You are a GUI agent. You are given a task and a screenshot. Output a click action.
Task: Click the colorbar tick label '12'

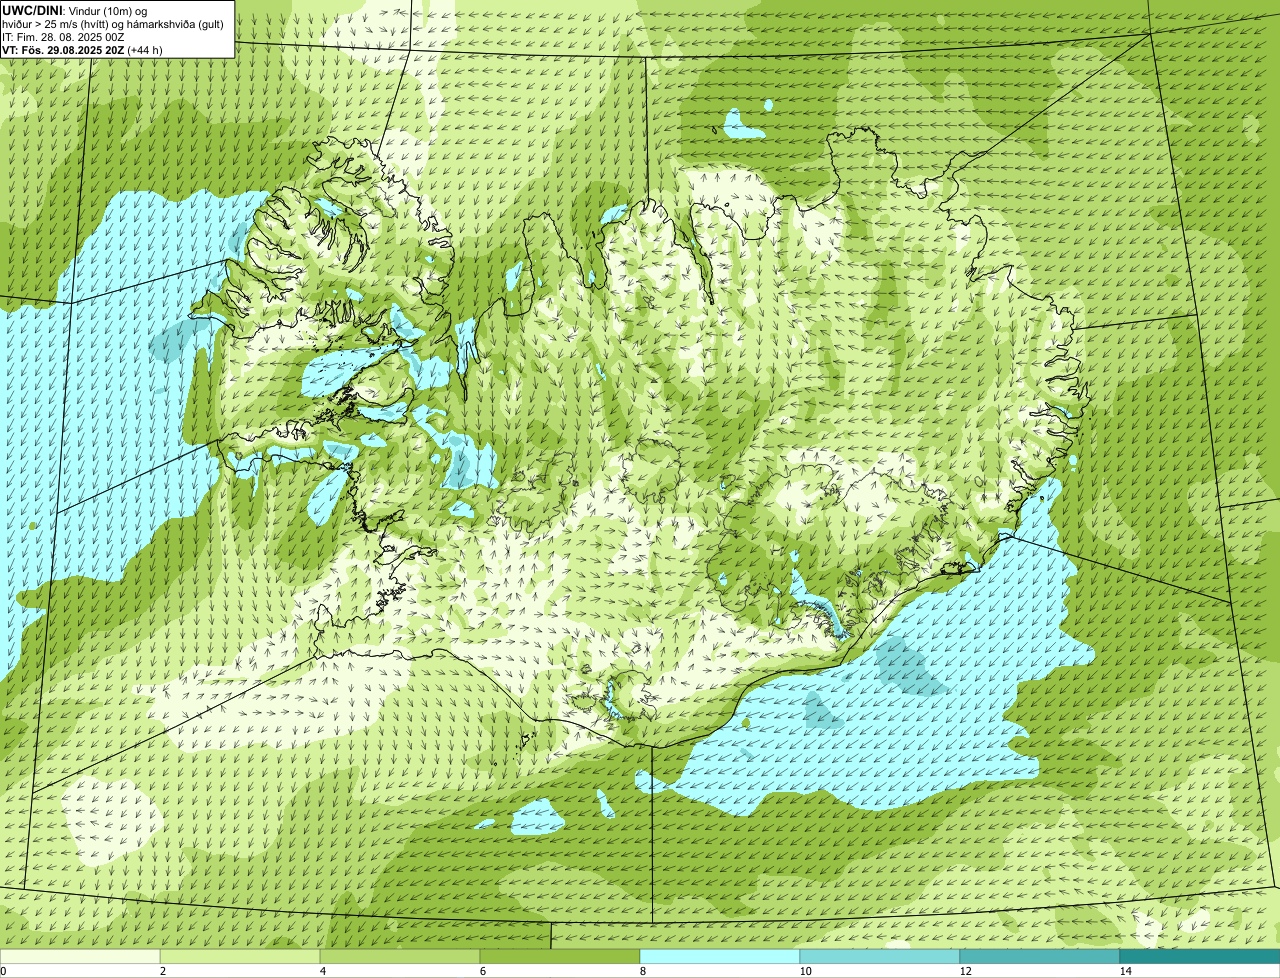(965, 971)
